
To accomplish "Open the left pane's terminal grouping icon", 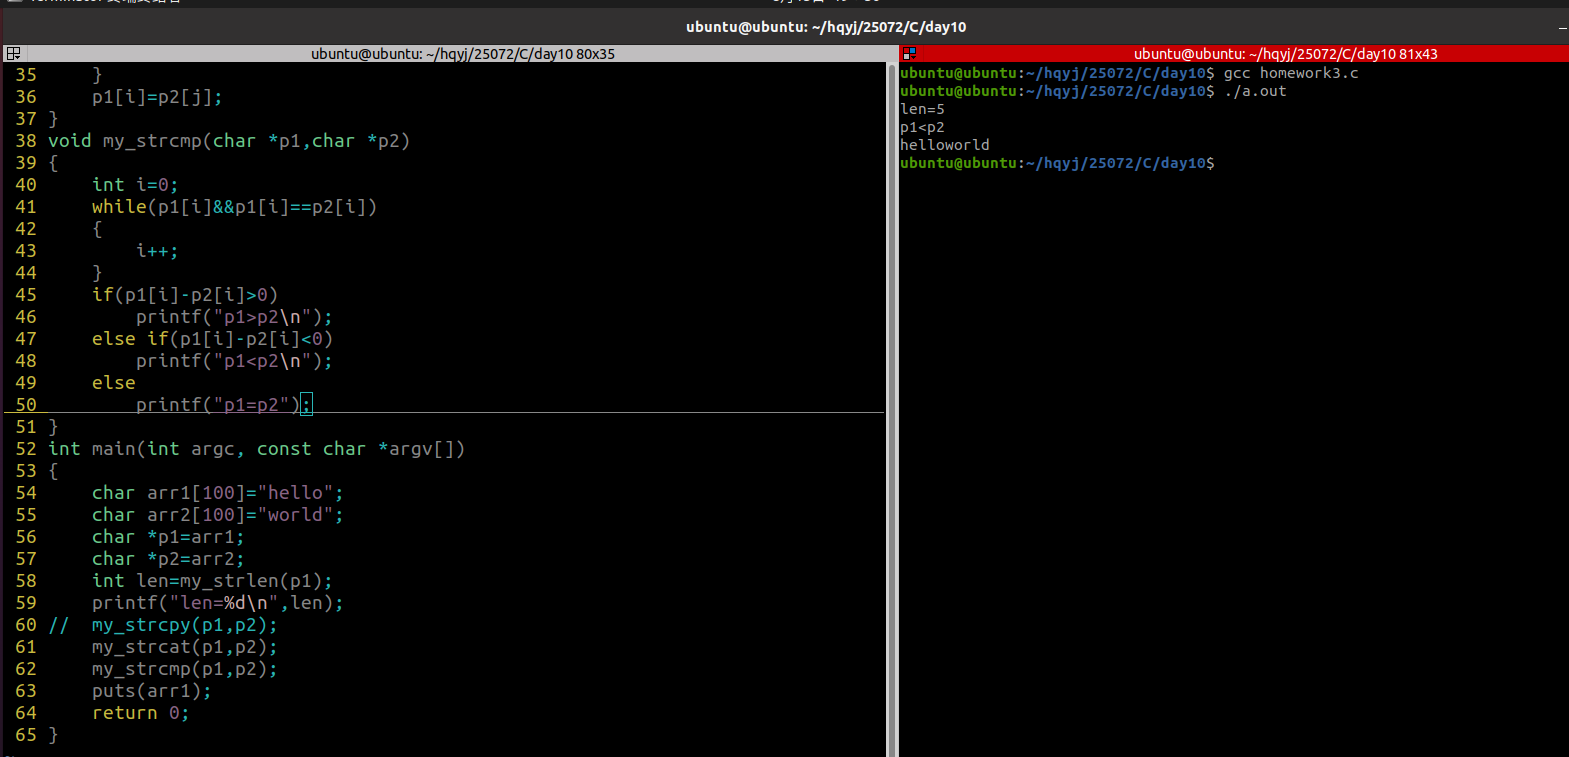I will coord(13,54).
